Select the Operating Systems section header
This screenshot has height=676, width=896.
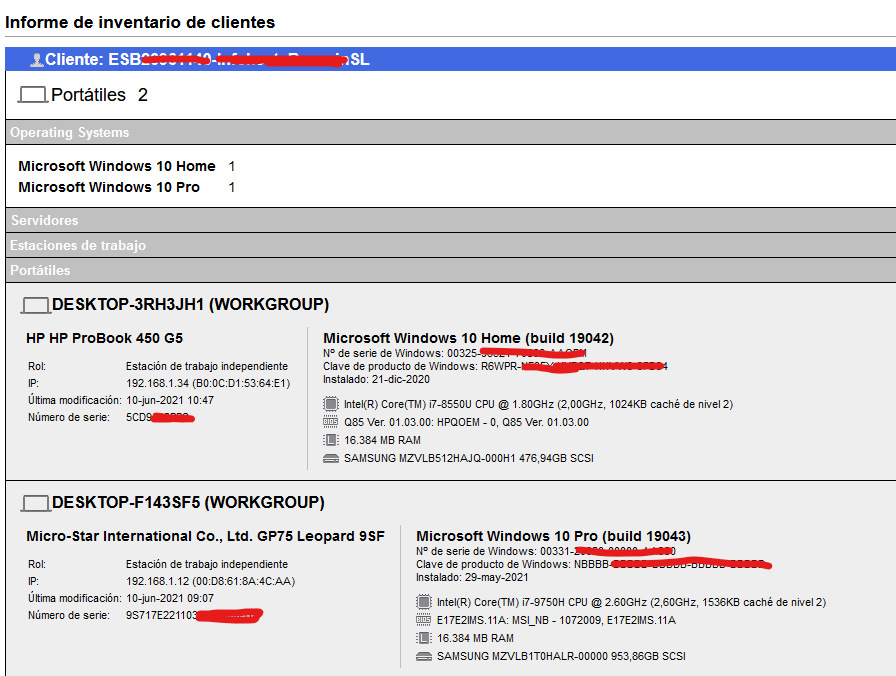451,132
